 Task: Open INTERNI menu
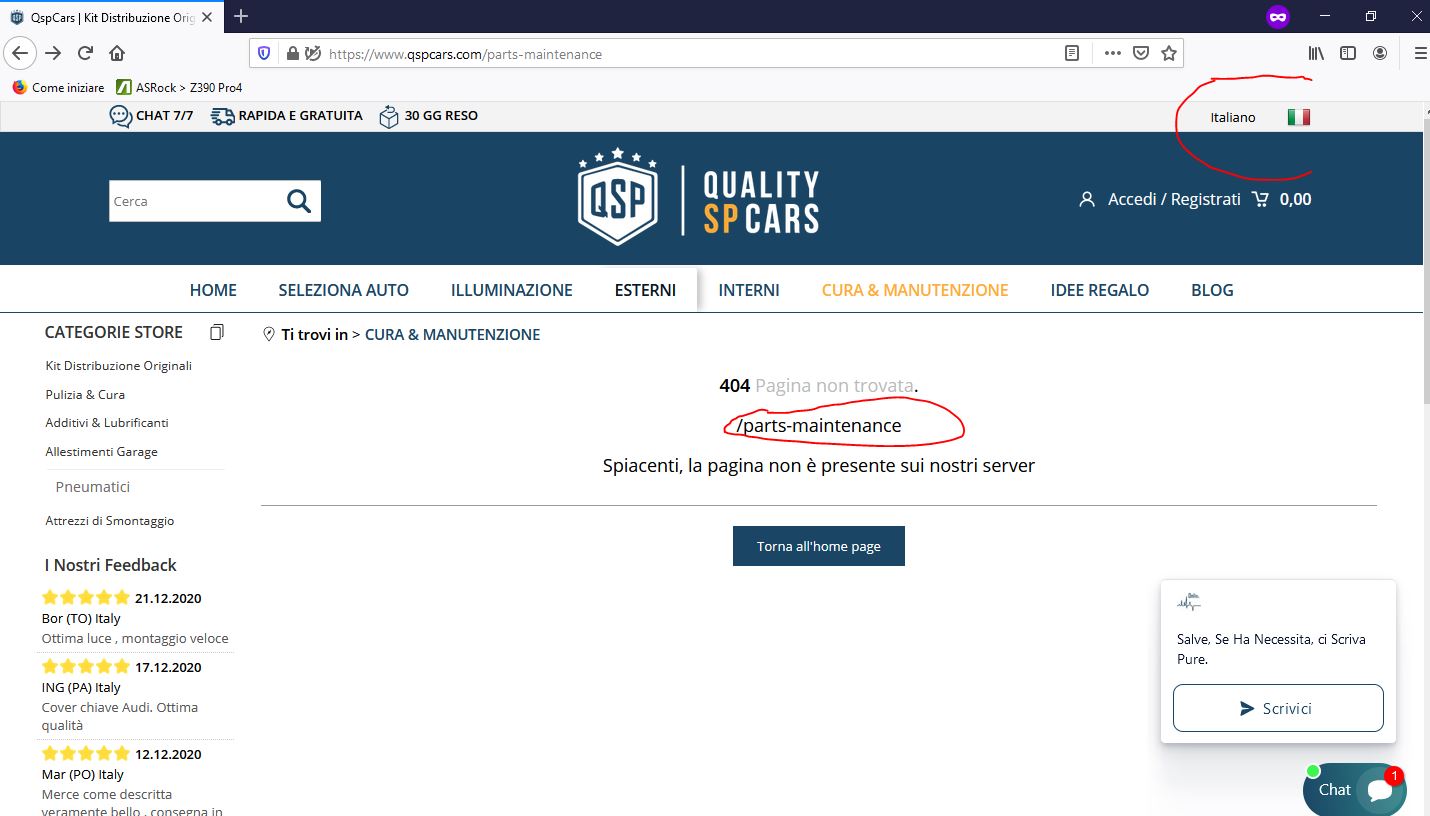coord(749,290)
